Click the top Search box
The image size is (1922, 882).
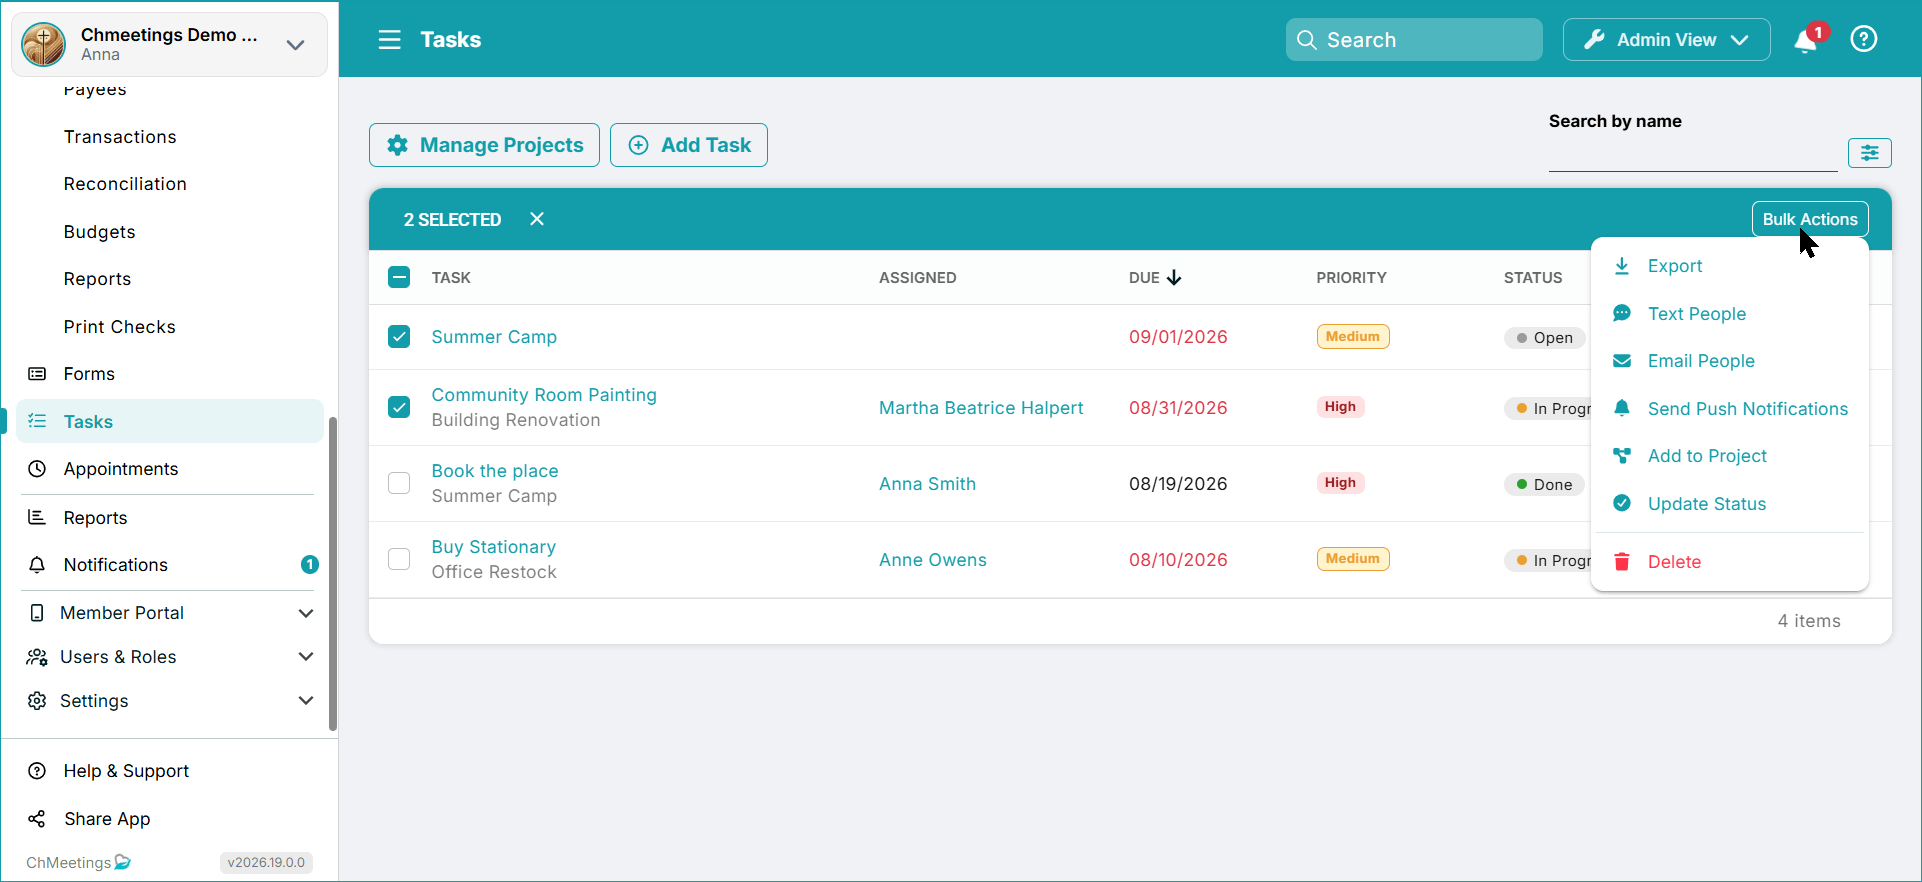[1414, 40]
